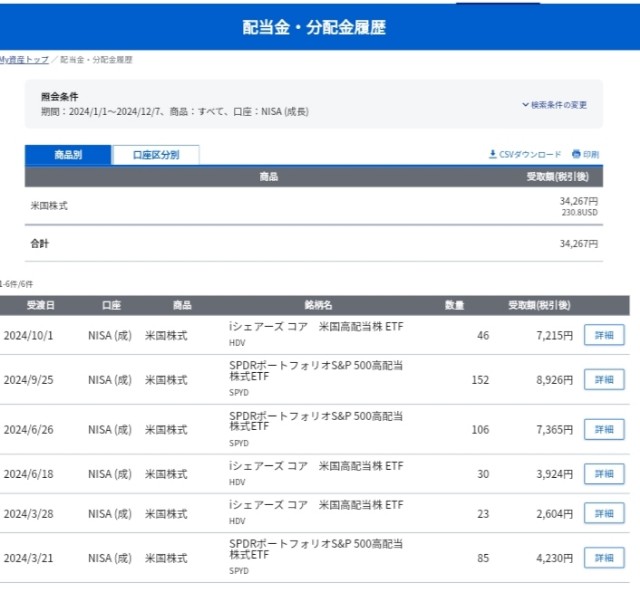Click the 1-6件/6件 result count
The height and width of the screenshot is (592, 640).
(x=16, y=284)
